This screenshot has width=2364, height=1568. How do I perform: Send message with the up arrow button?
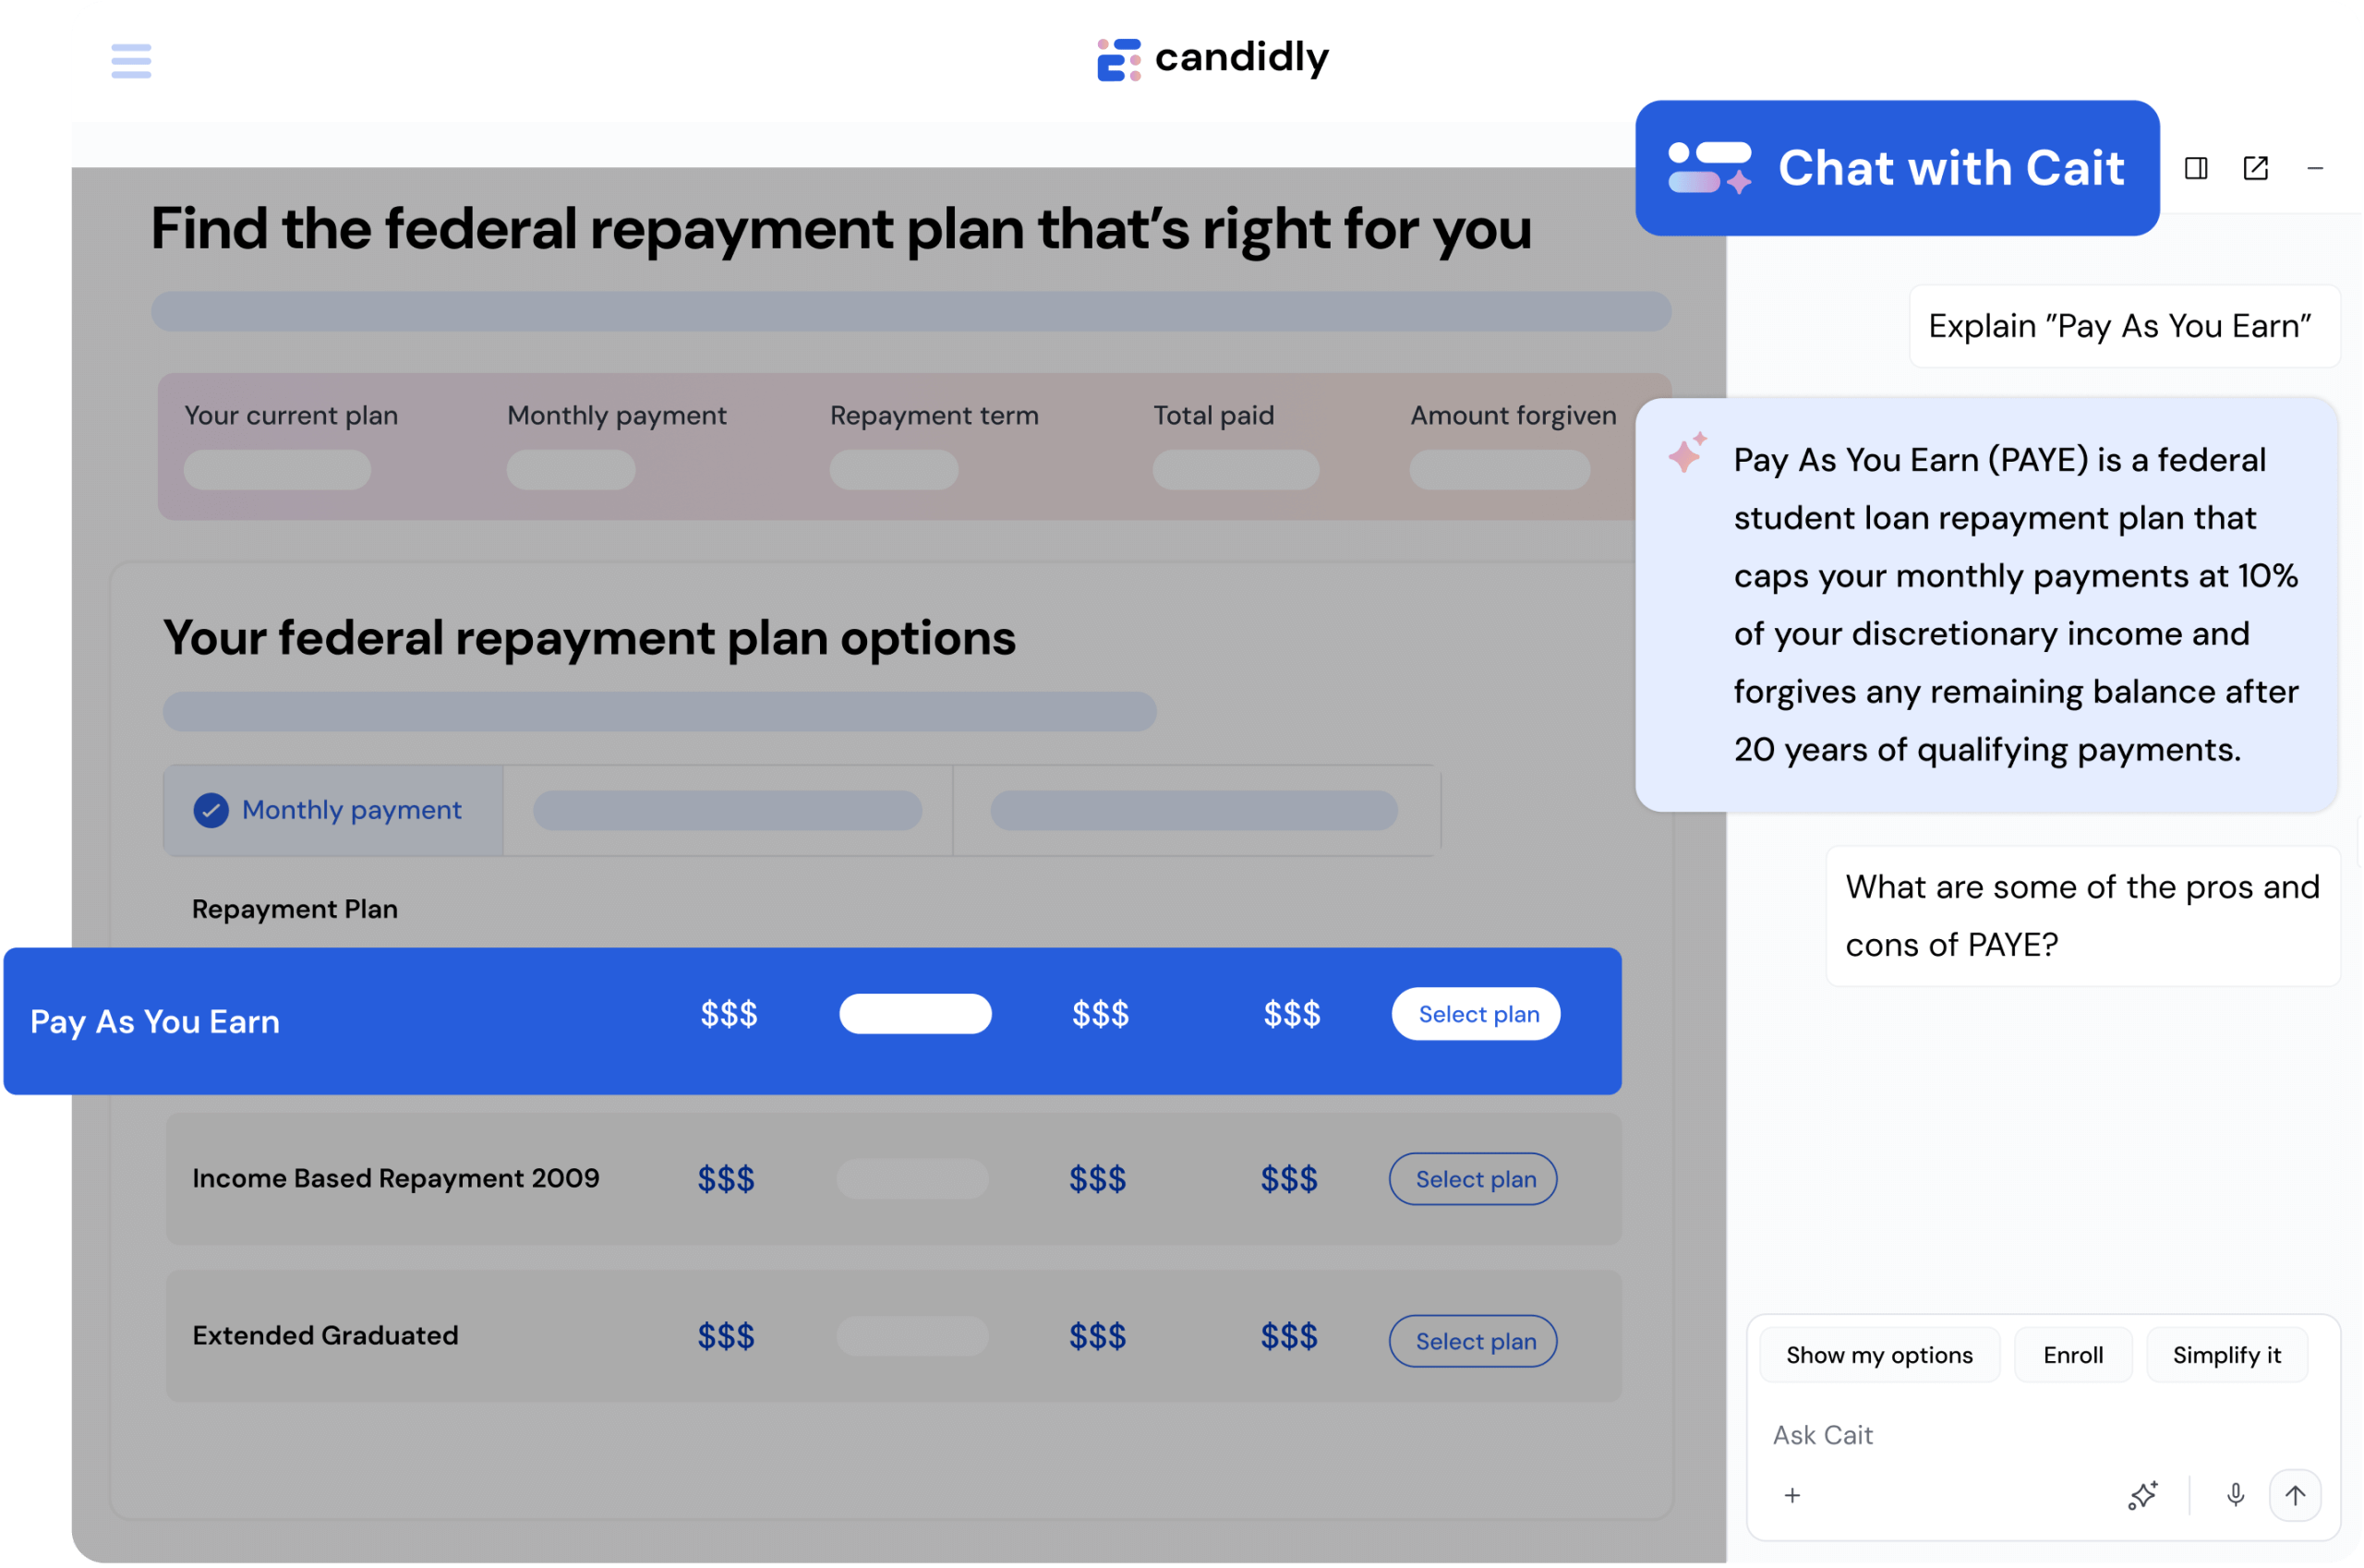2295,1495
